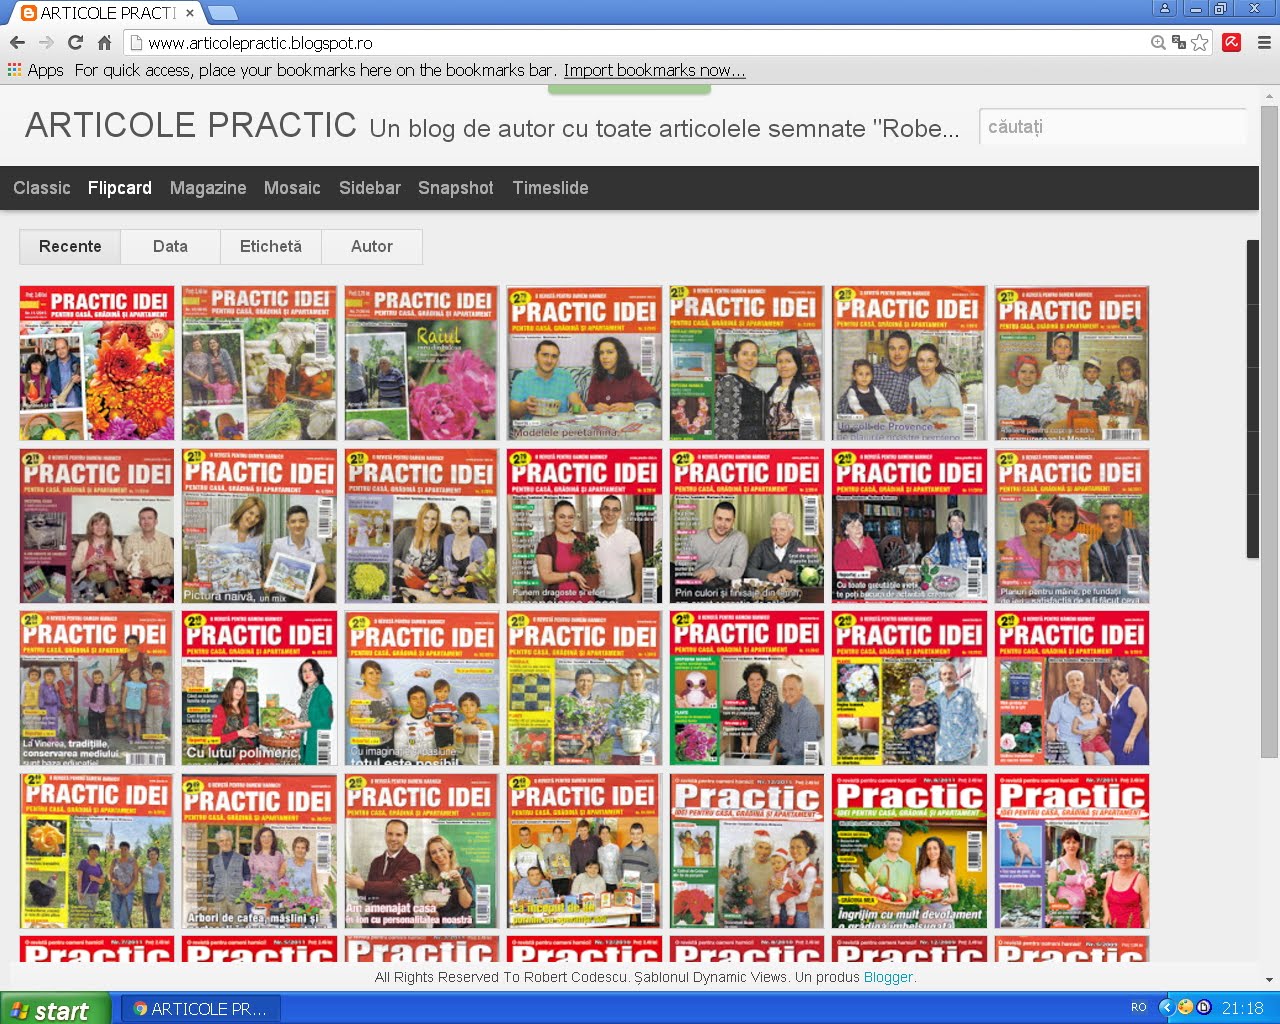
Task: Click the colorful palette tray icon
Action: [1185, 1008]
